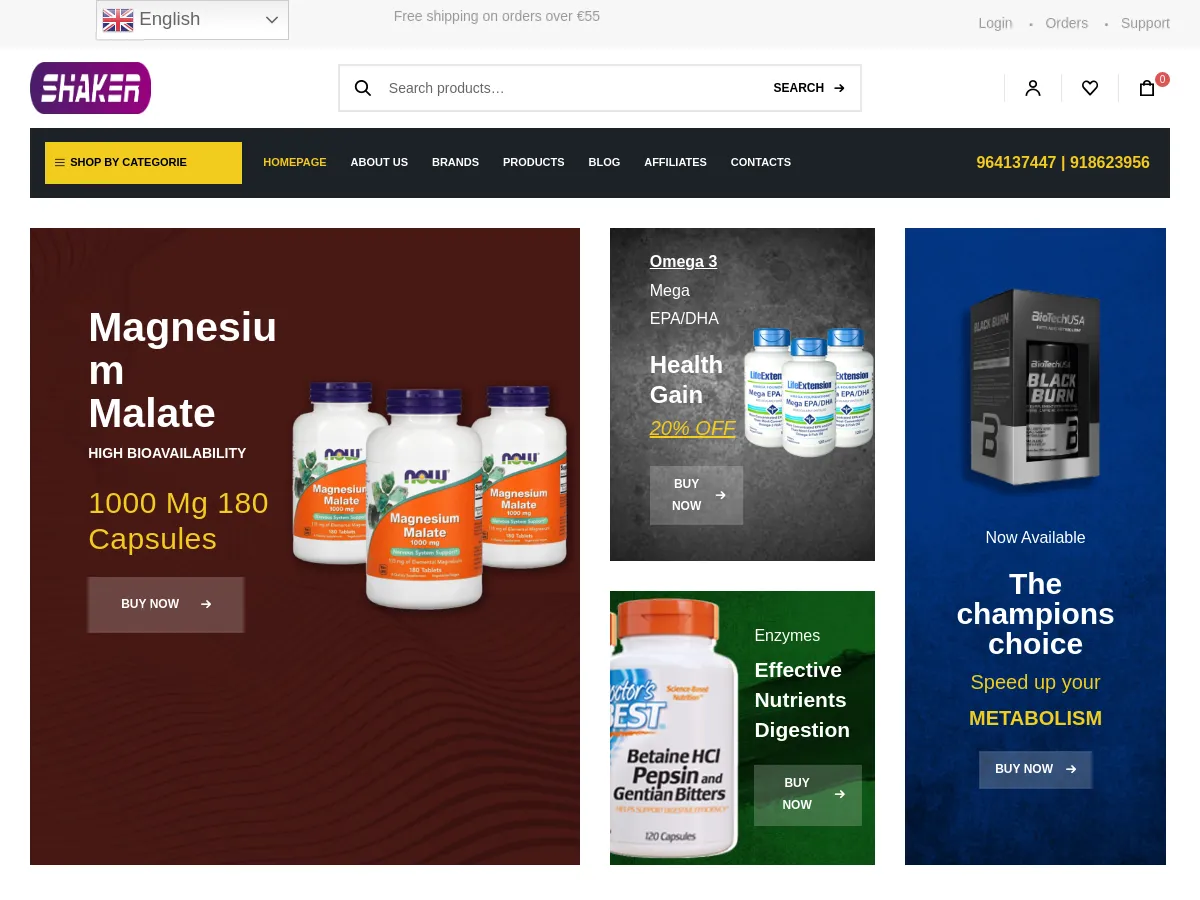Select Affiliates in the navigation bar

coord(675,162)
